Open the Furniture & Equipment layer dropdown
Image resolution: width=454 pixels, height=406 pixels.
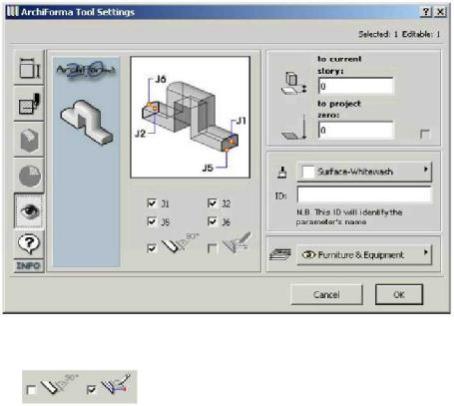point(364,255)
